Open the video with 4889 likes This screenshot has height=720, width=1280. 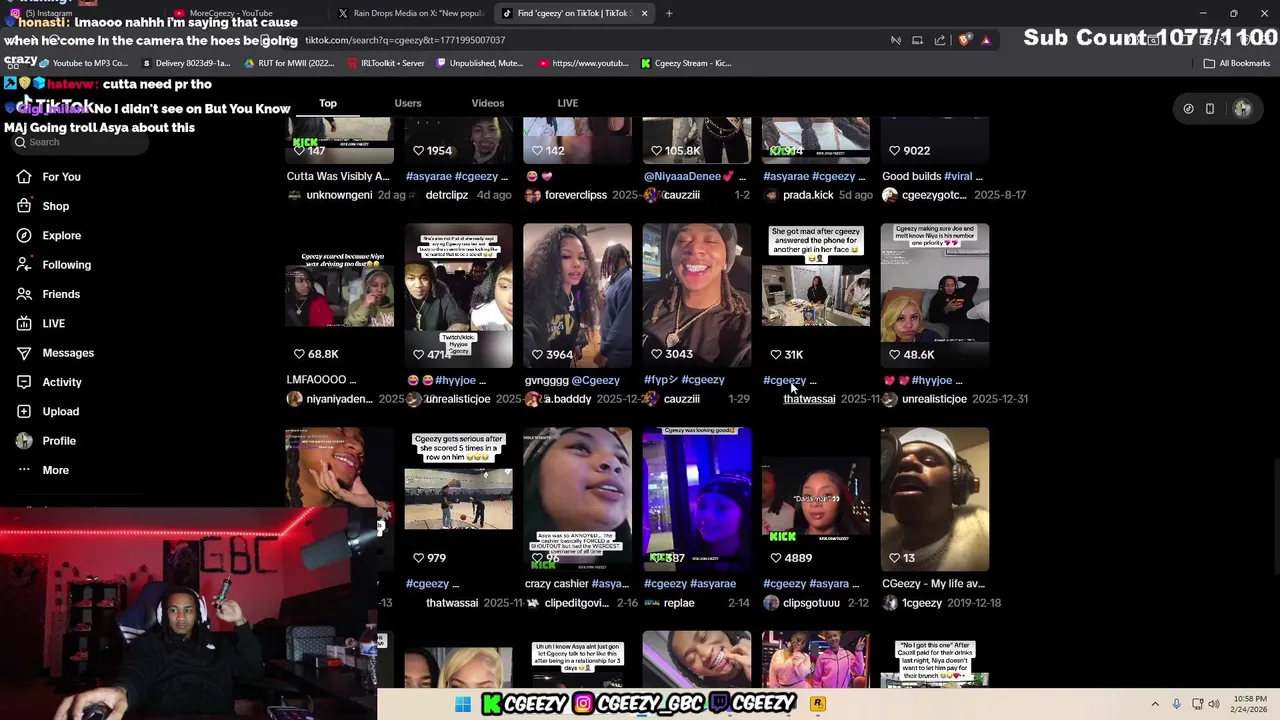(x=816, y=499)
